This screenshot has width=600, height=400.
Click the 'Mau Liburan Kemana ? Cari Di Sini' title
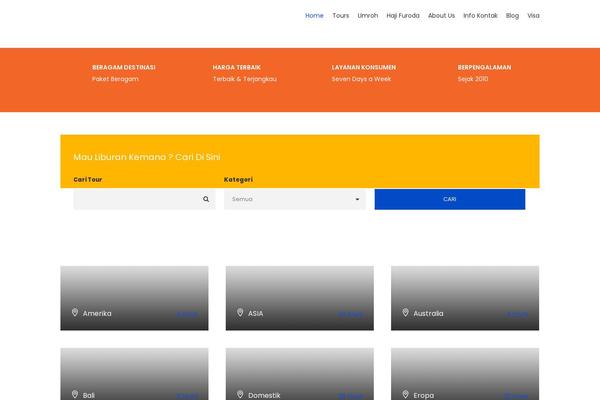pos(147,157)
